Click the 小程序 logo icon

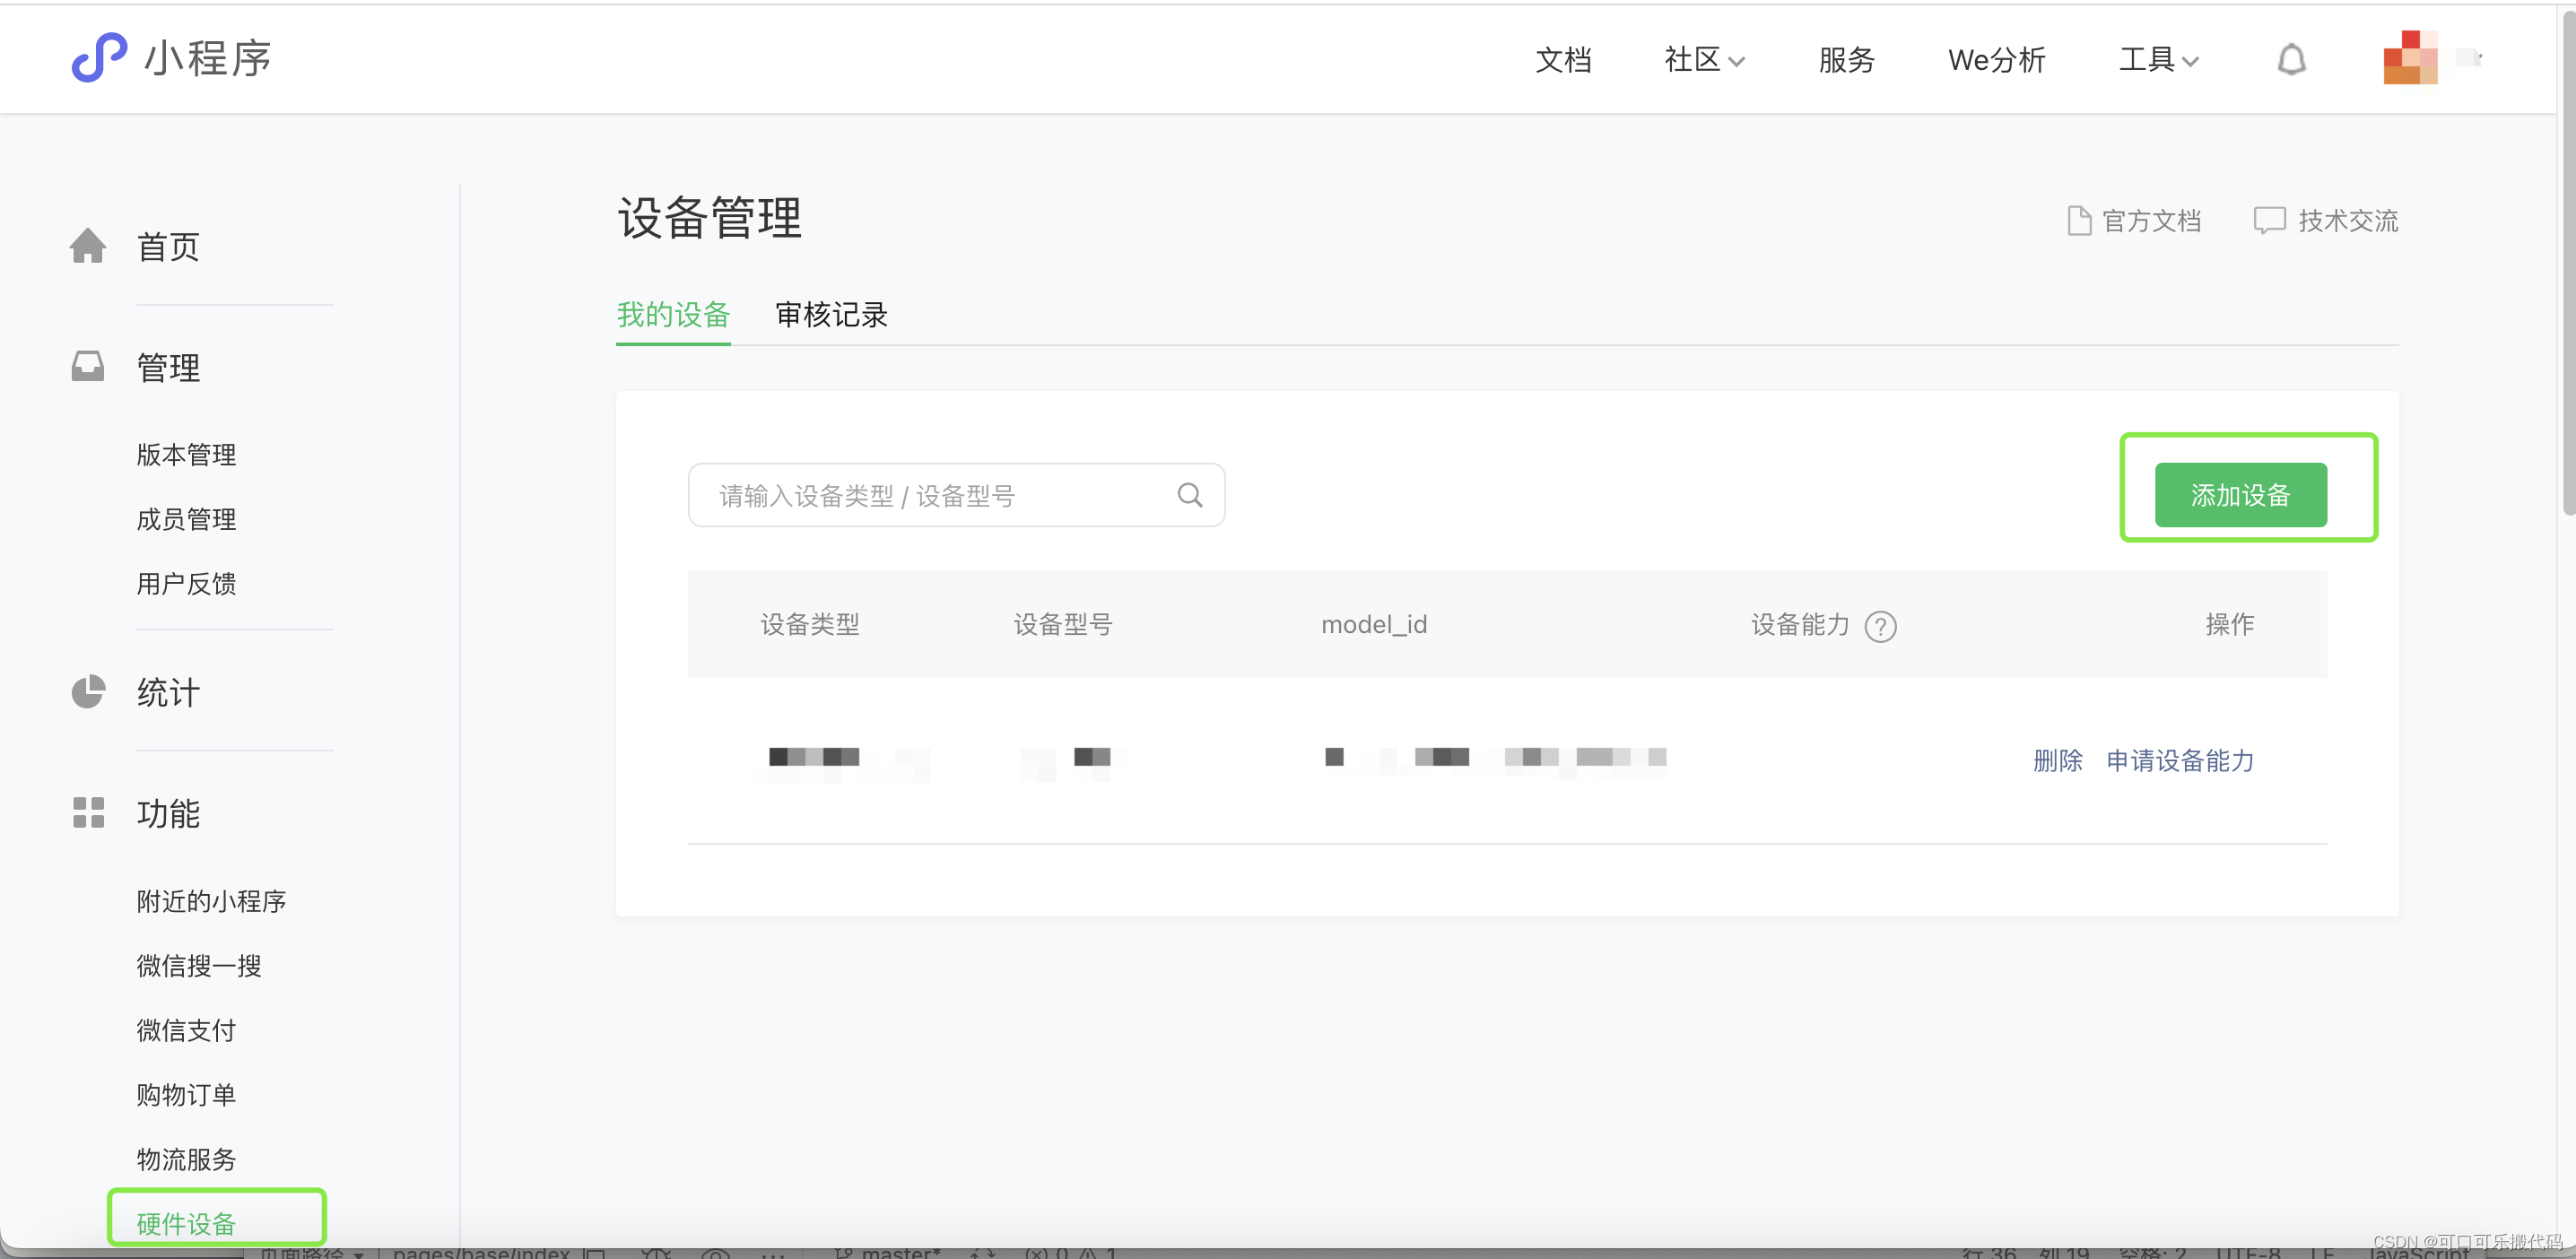coord(99,57)
